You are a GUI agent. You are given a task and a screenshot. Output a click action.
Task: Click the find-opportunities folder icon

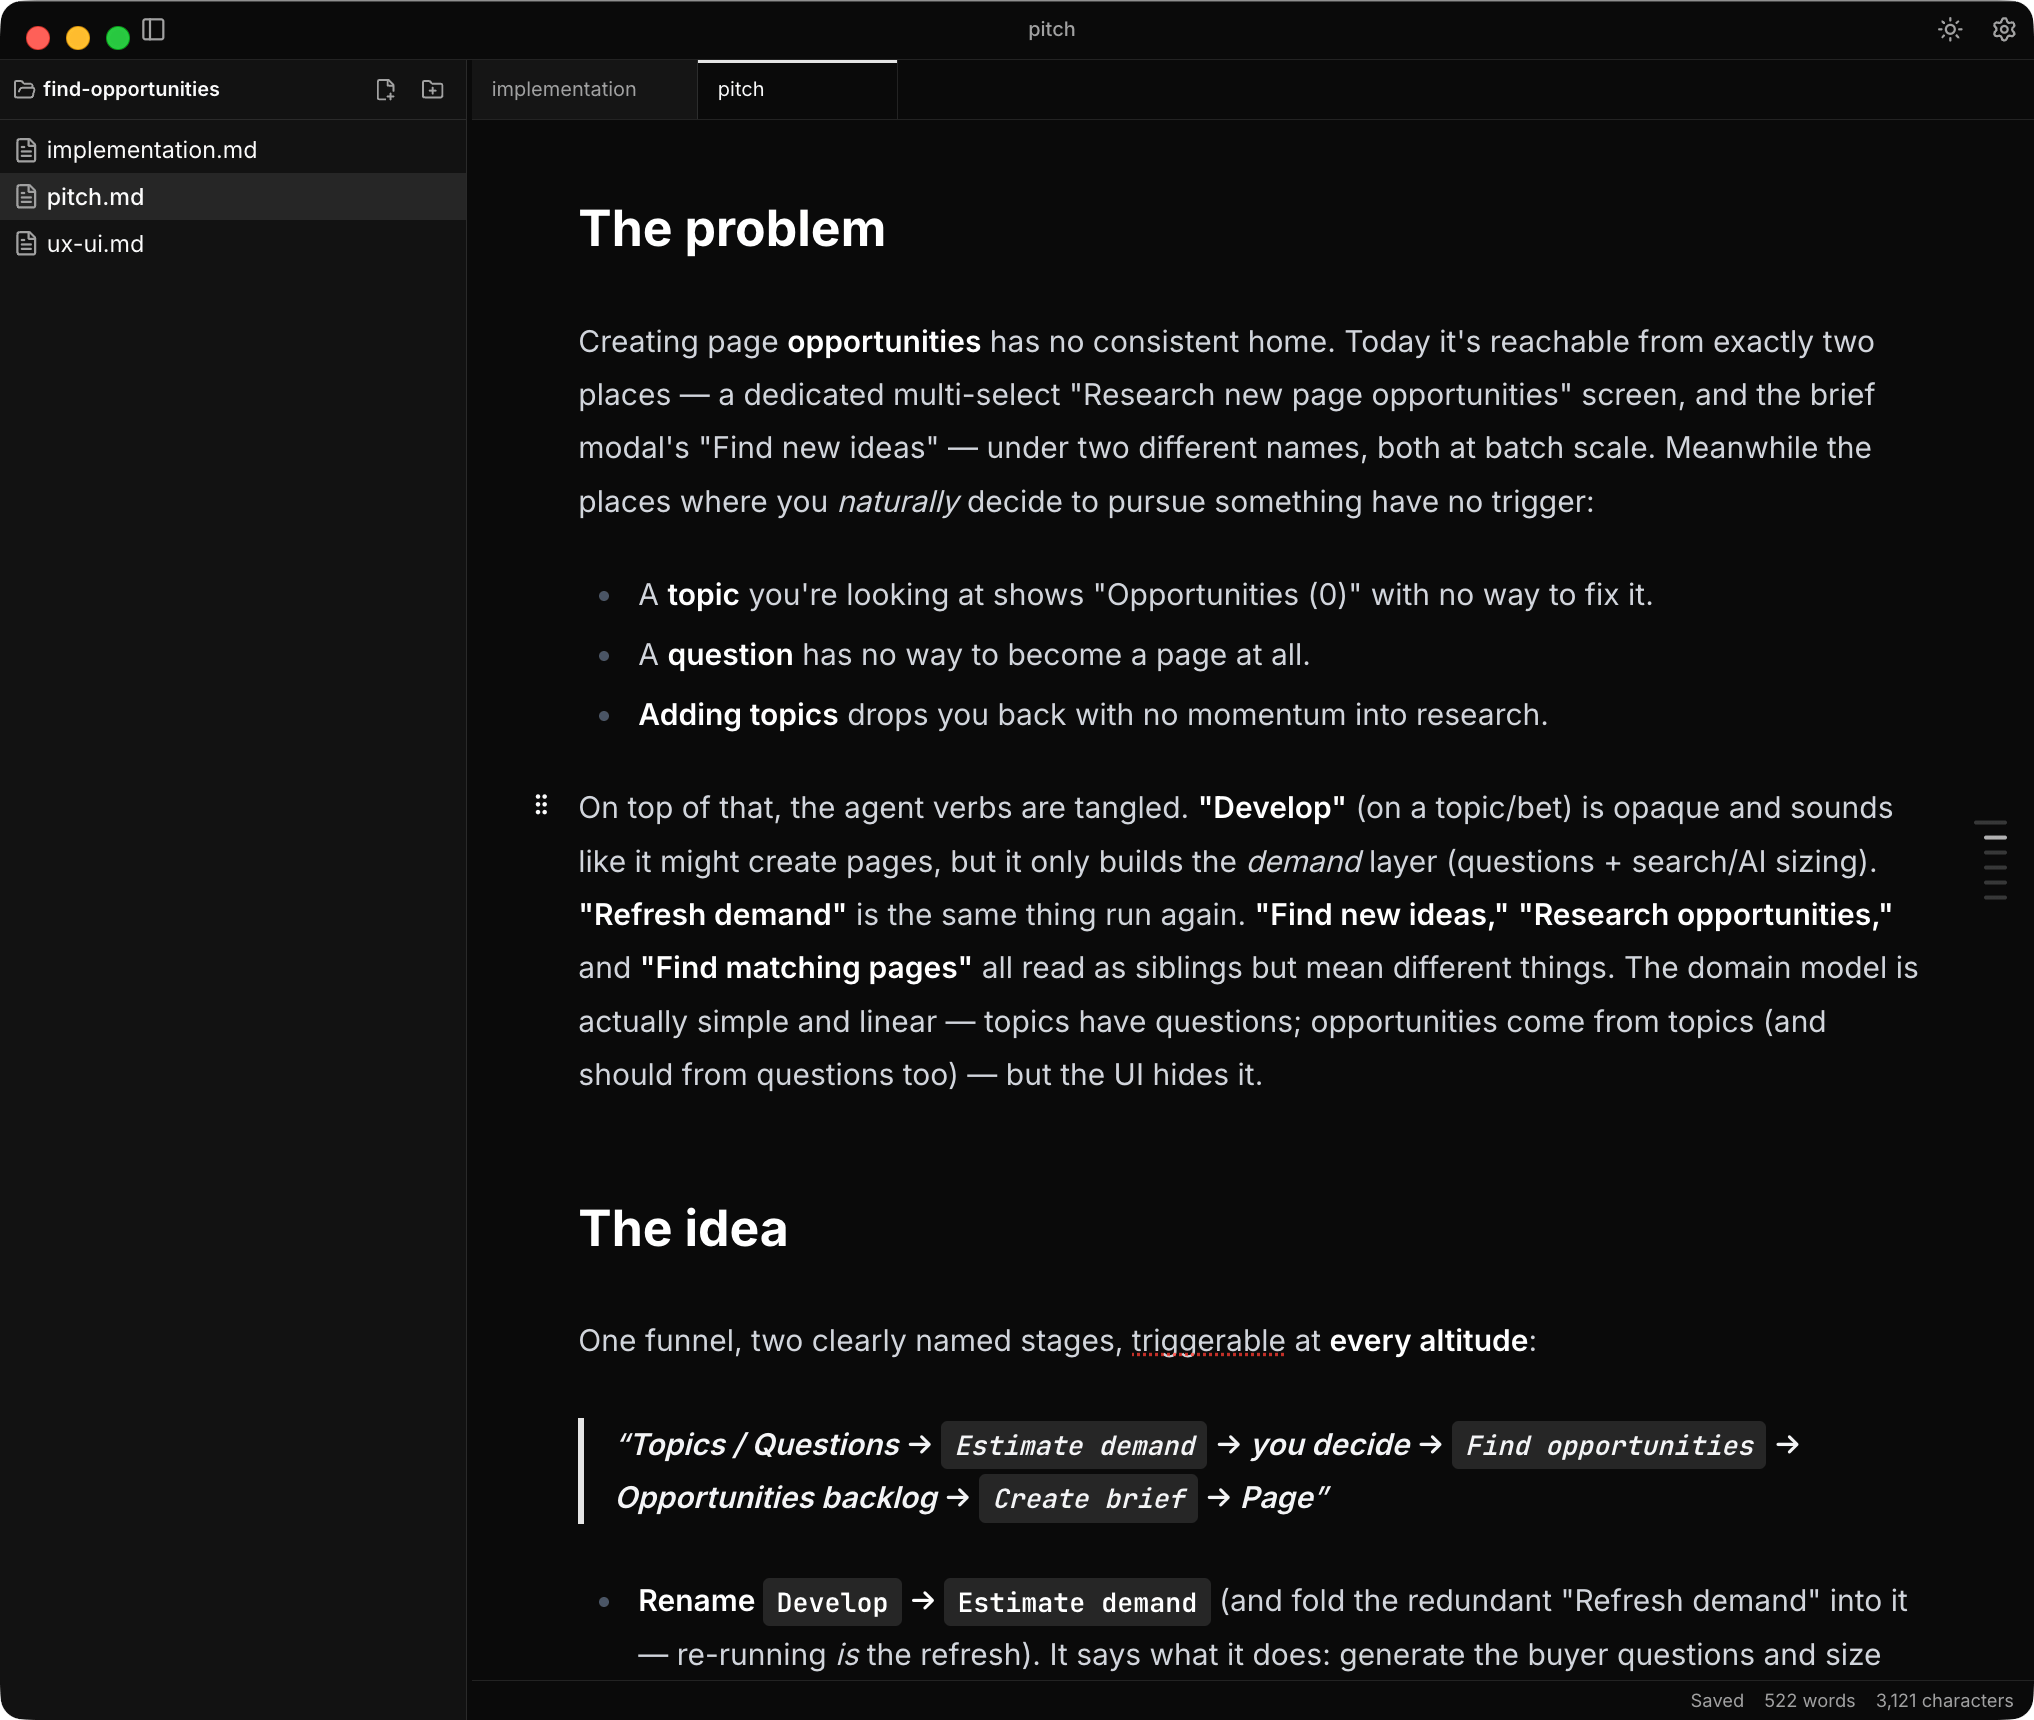(25, 90)
